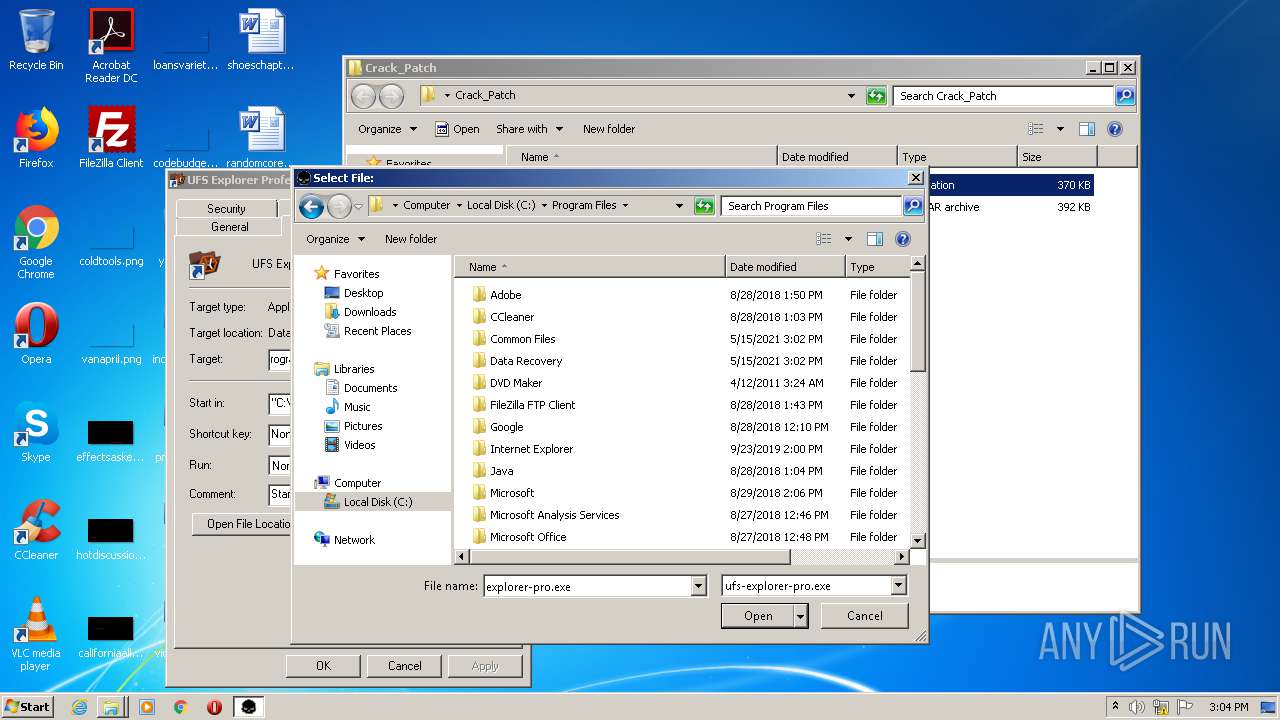1280x720 pixels.
Task: Open Share with dropdown in Crack_Patch window
Action: [529, 129]
